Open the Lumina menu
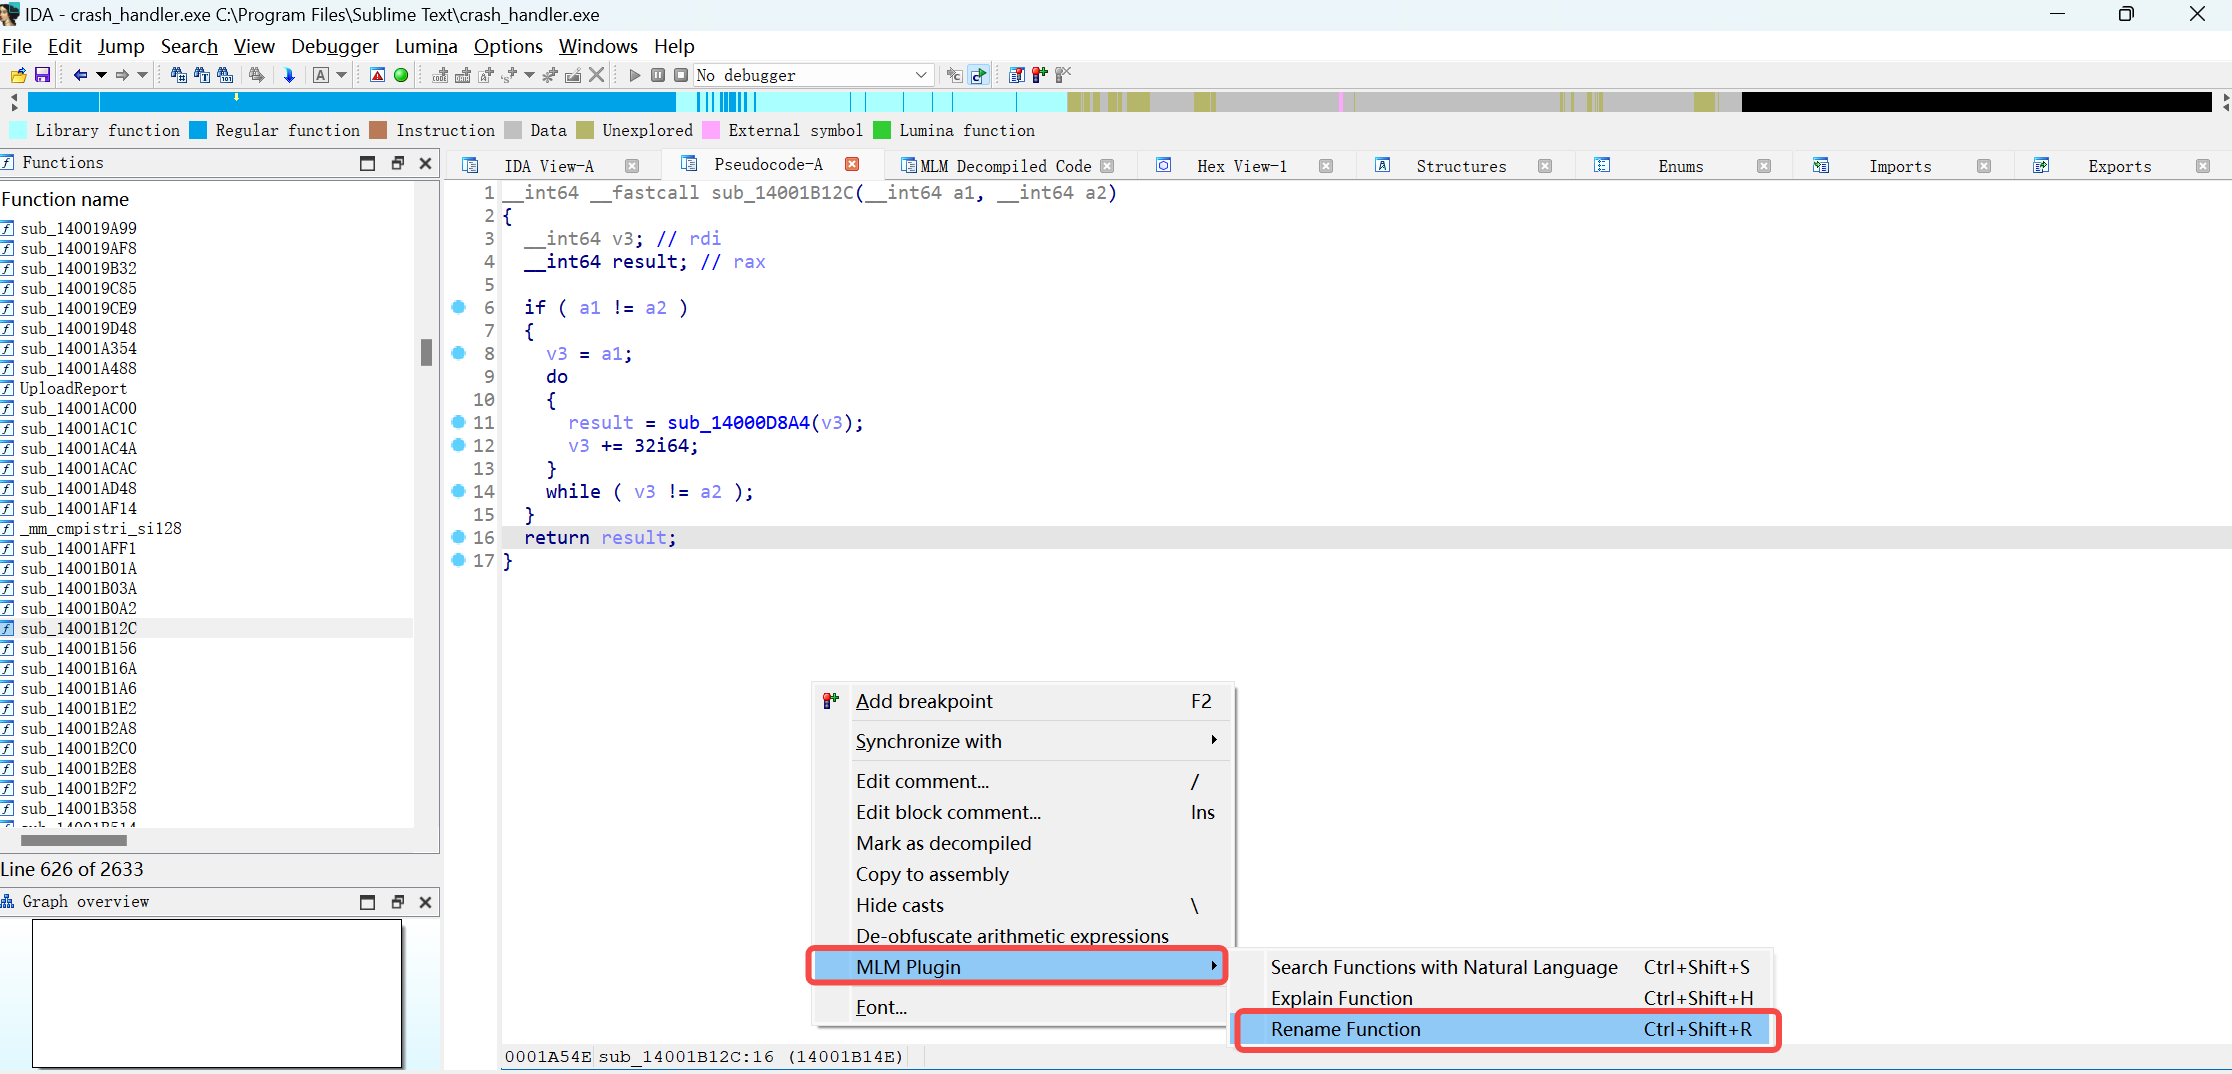 pos(426,46)
